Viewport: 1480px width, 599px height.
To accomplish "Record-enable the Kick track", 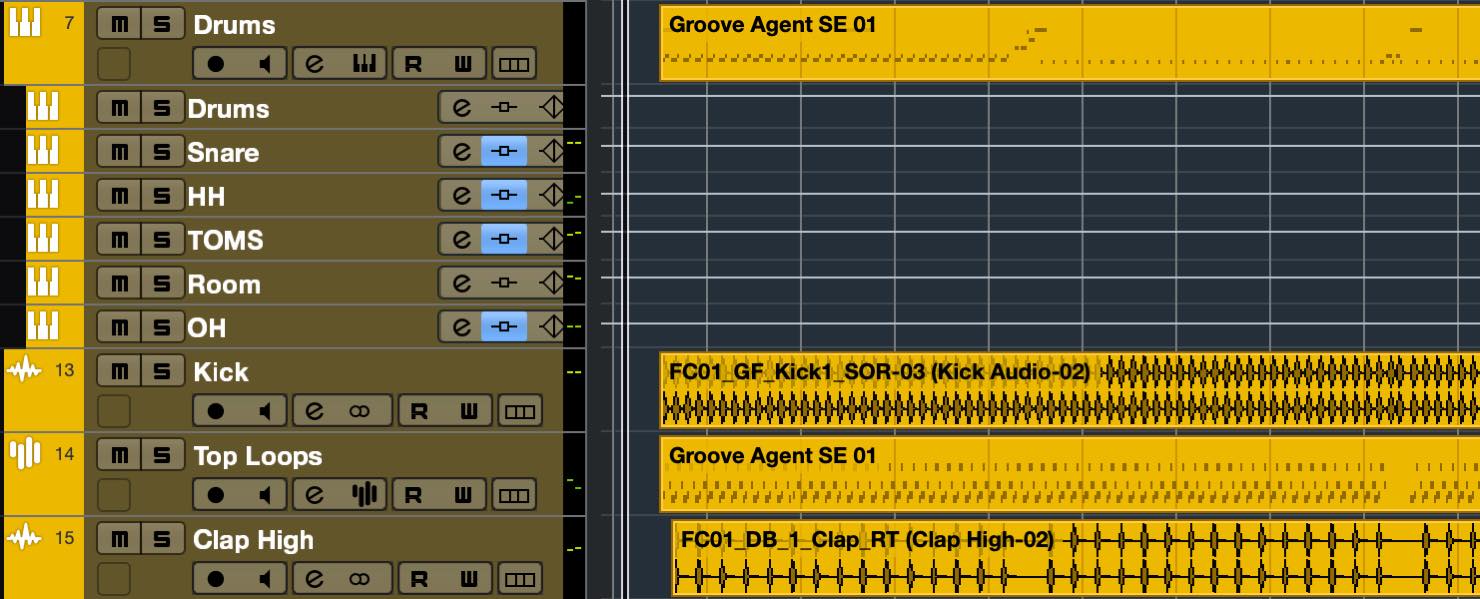I will tap(216, 411).
